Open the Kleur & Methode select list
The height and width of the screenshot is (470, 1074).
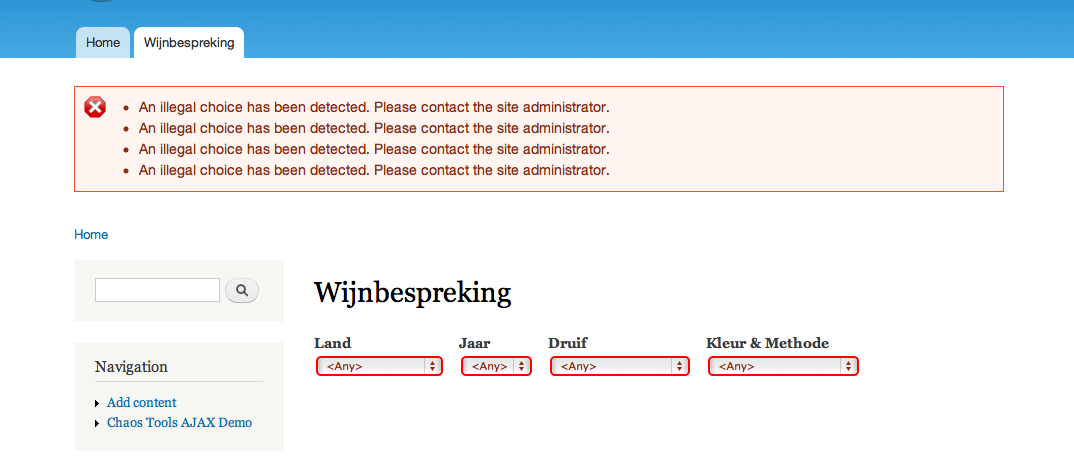pos(783,366)
